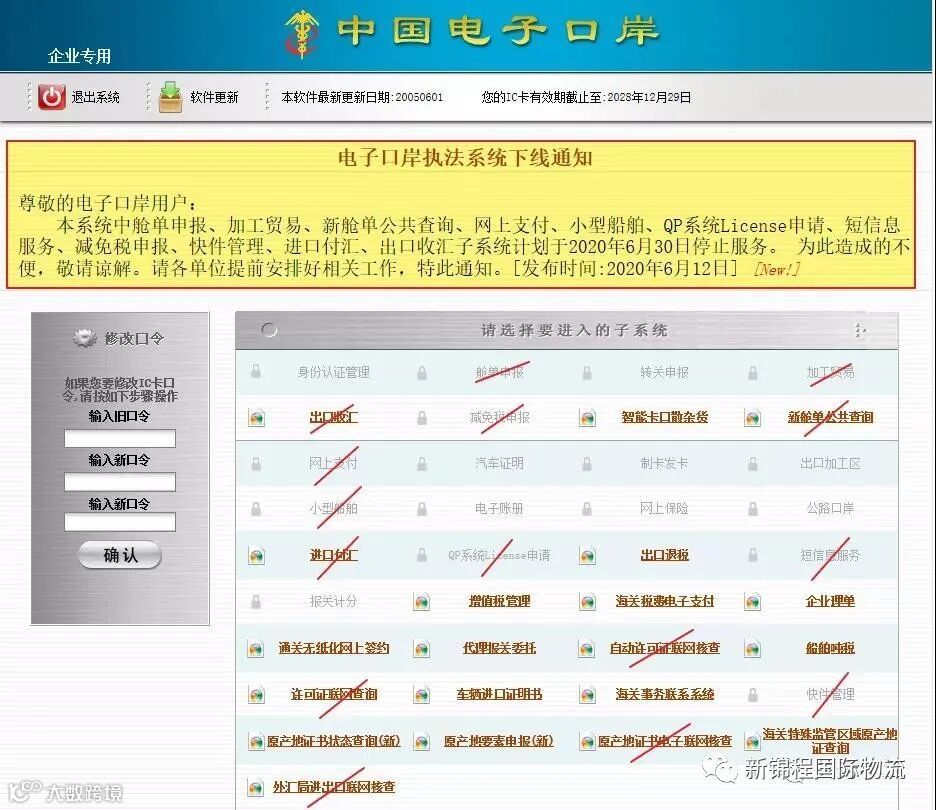This screenshot has height=810, width=936.
Task: Click the icon beside 新舱单公共查询
Action: coord(753,418)
